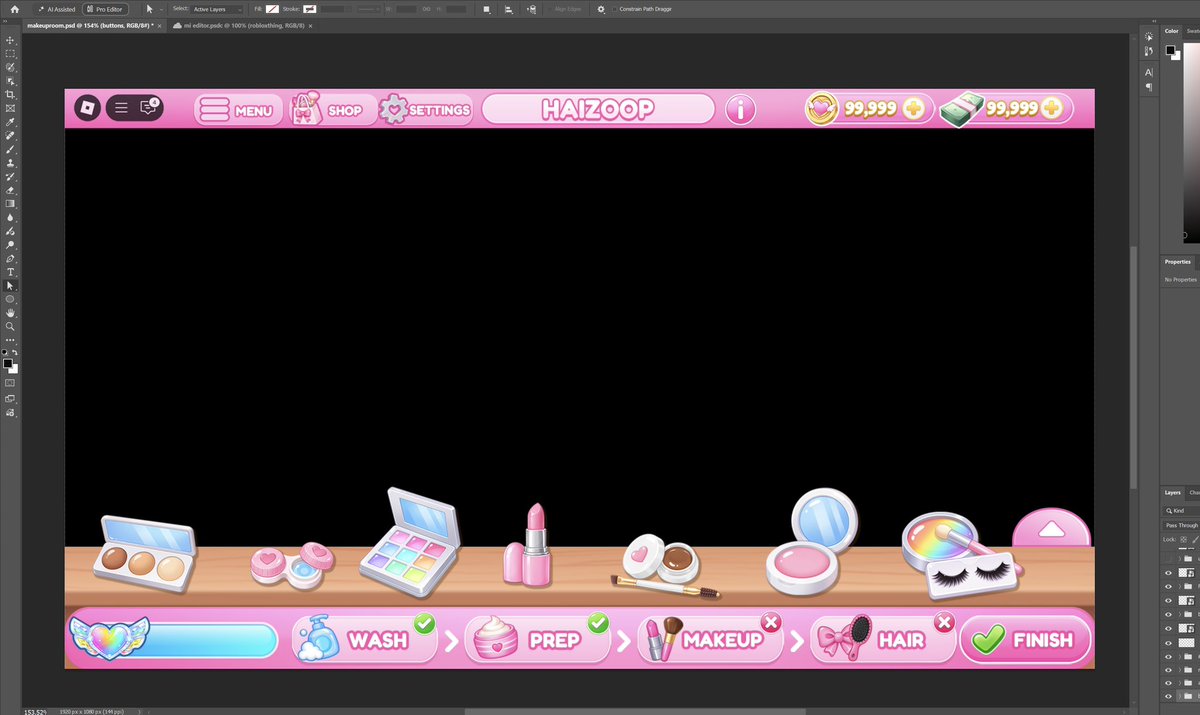Viewport: 1200px width, 715px height.
Task: Swap foreground and background colors in toolbar
Action: click(x=15, y=352)
